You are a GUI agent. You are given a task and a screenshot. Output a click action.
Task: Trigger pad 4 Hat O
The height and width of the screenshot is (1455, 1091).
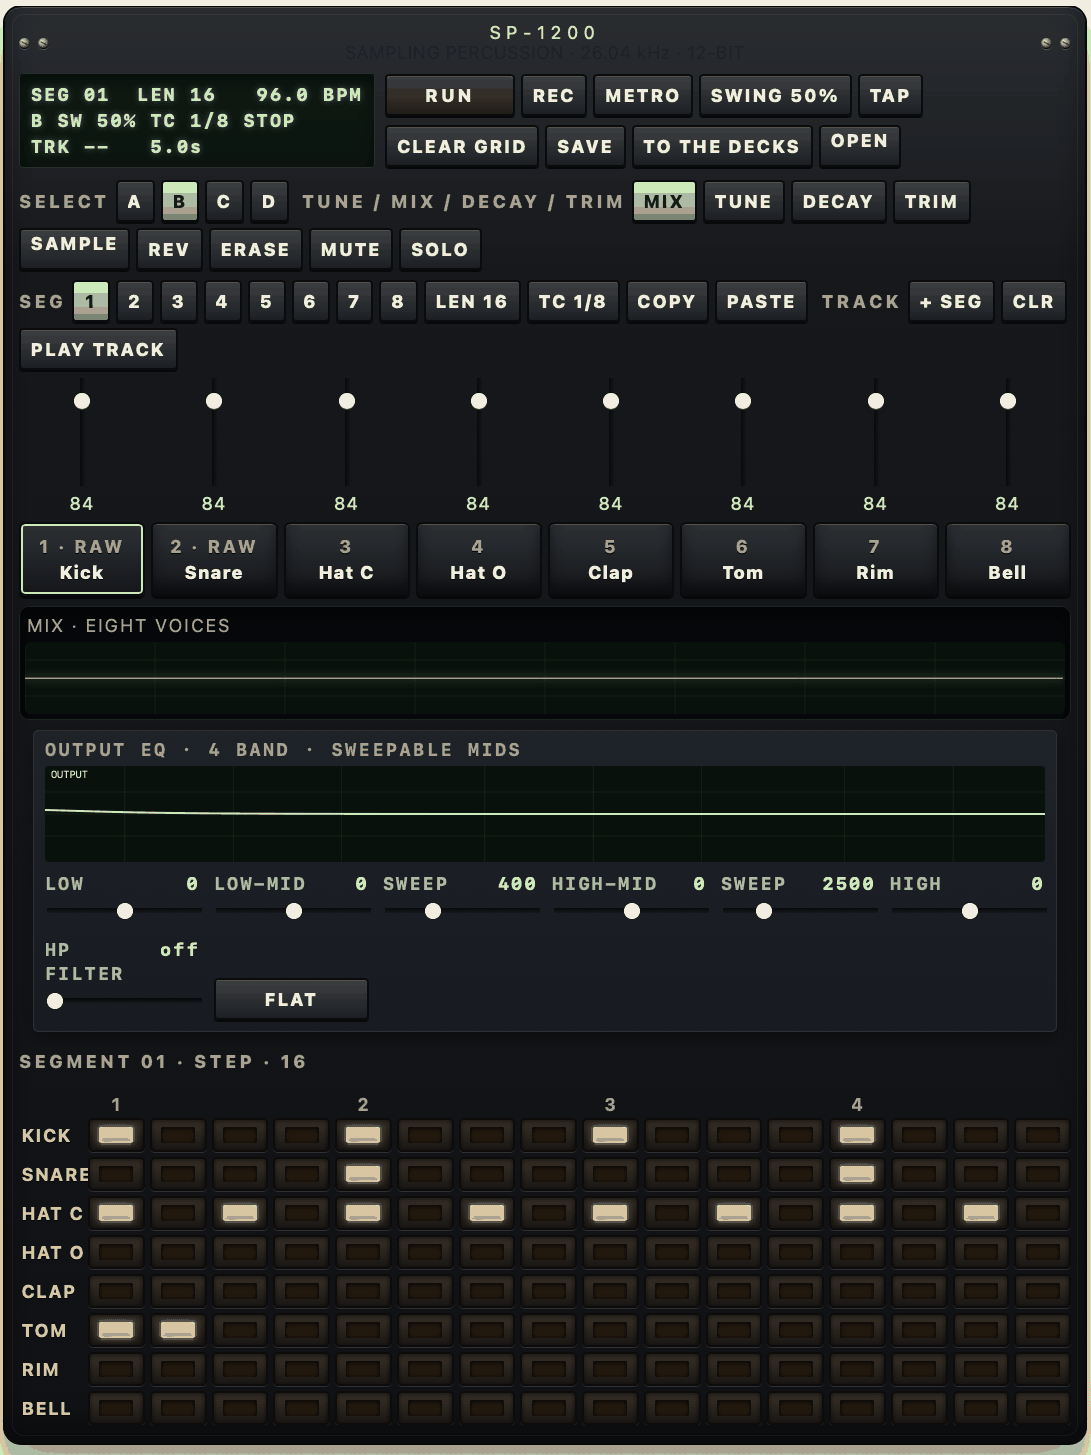click(x=478, y=560)
